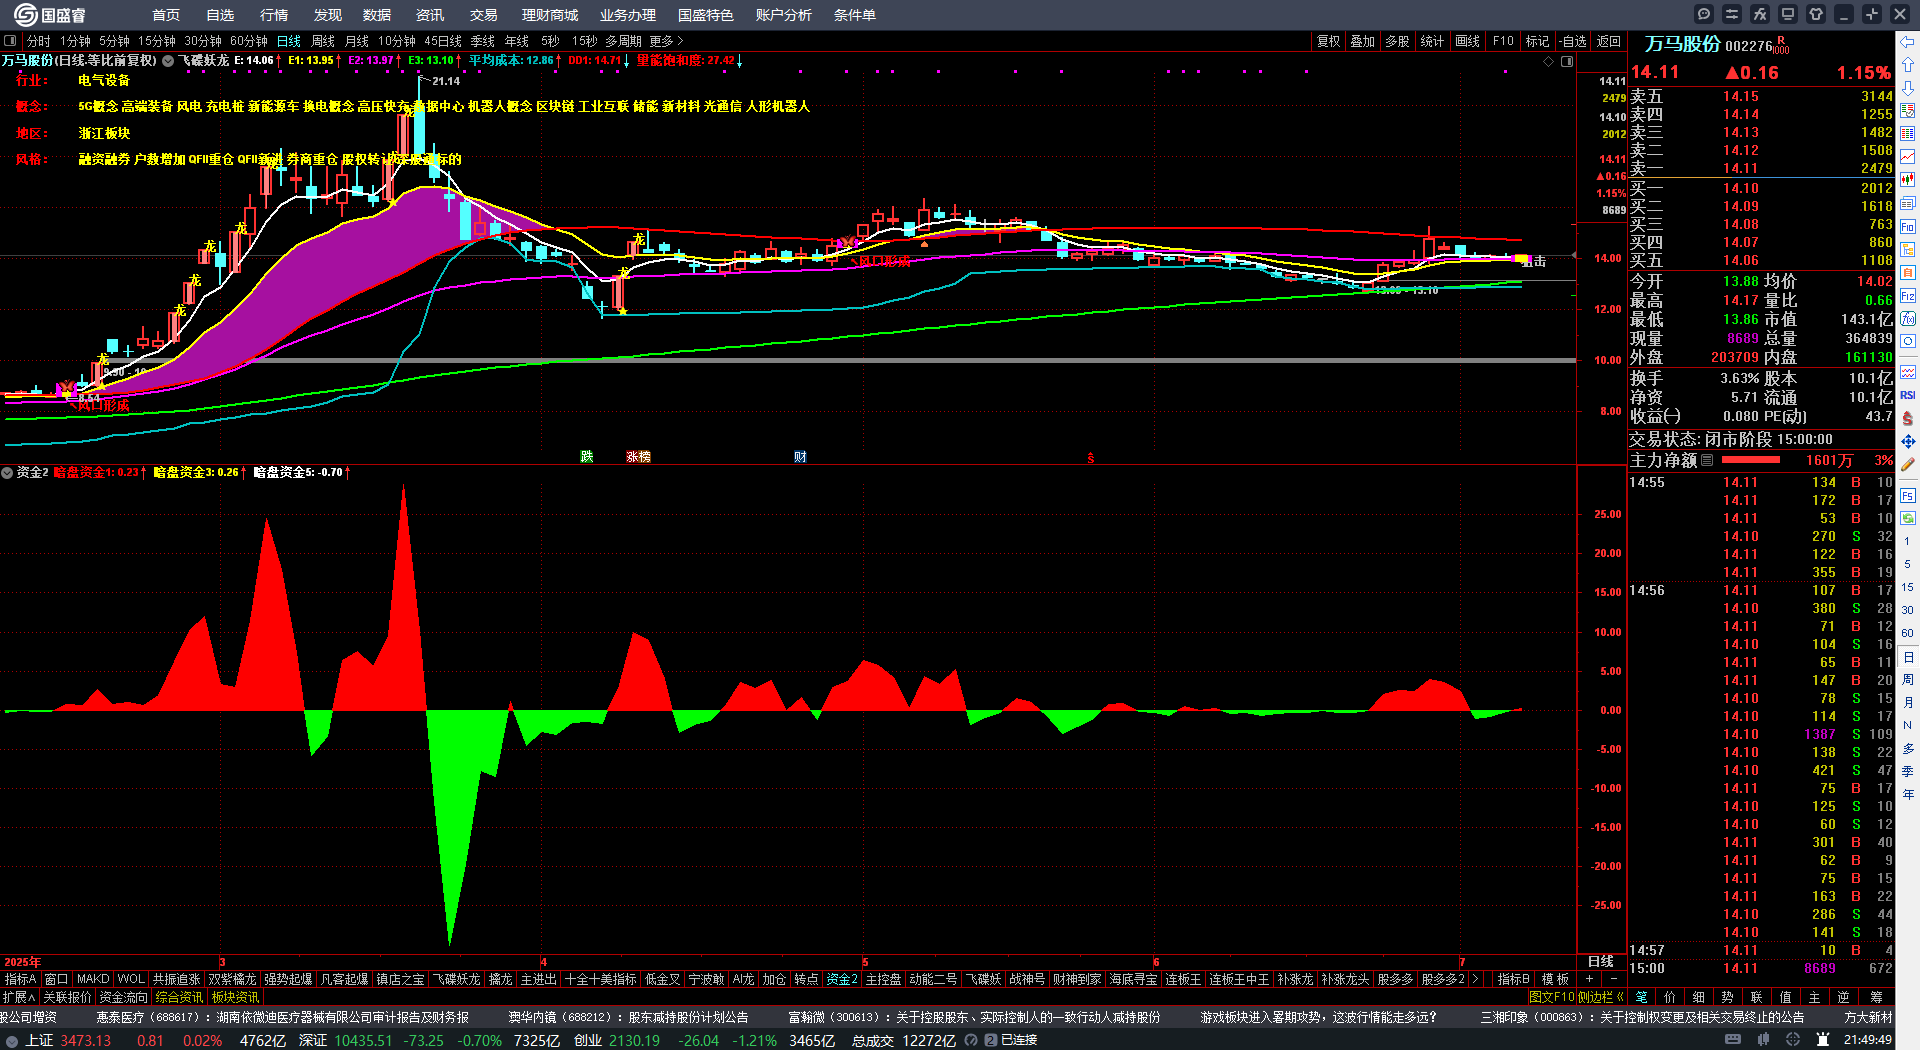Click the 主力净额 red progress bar

[x=1751, y=460]
